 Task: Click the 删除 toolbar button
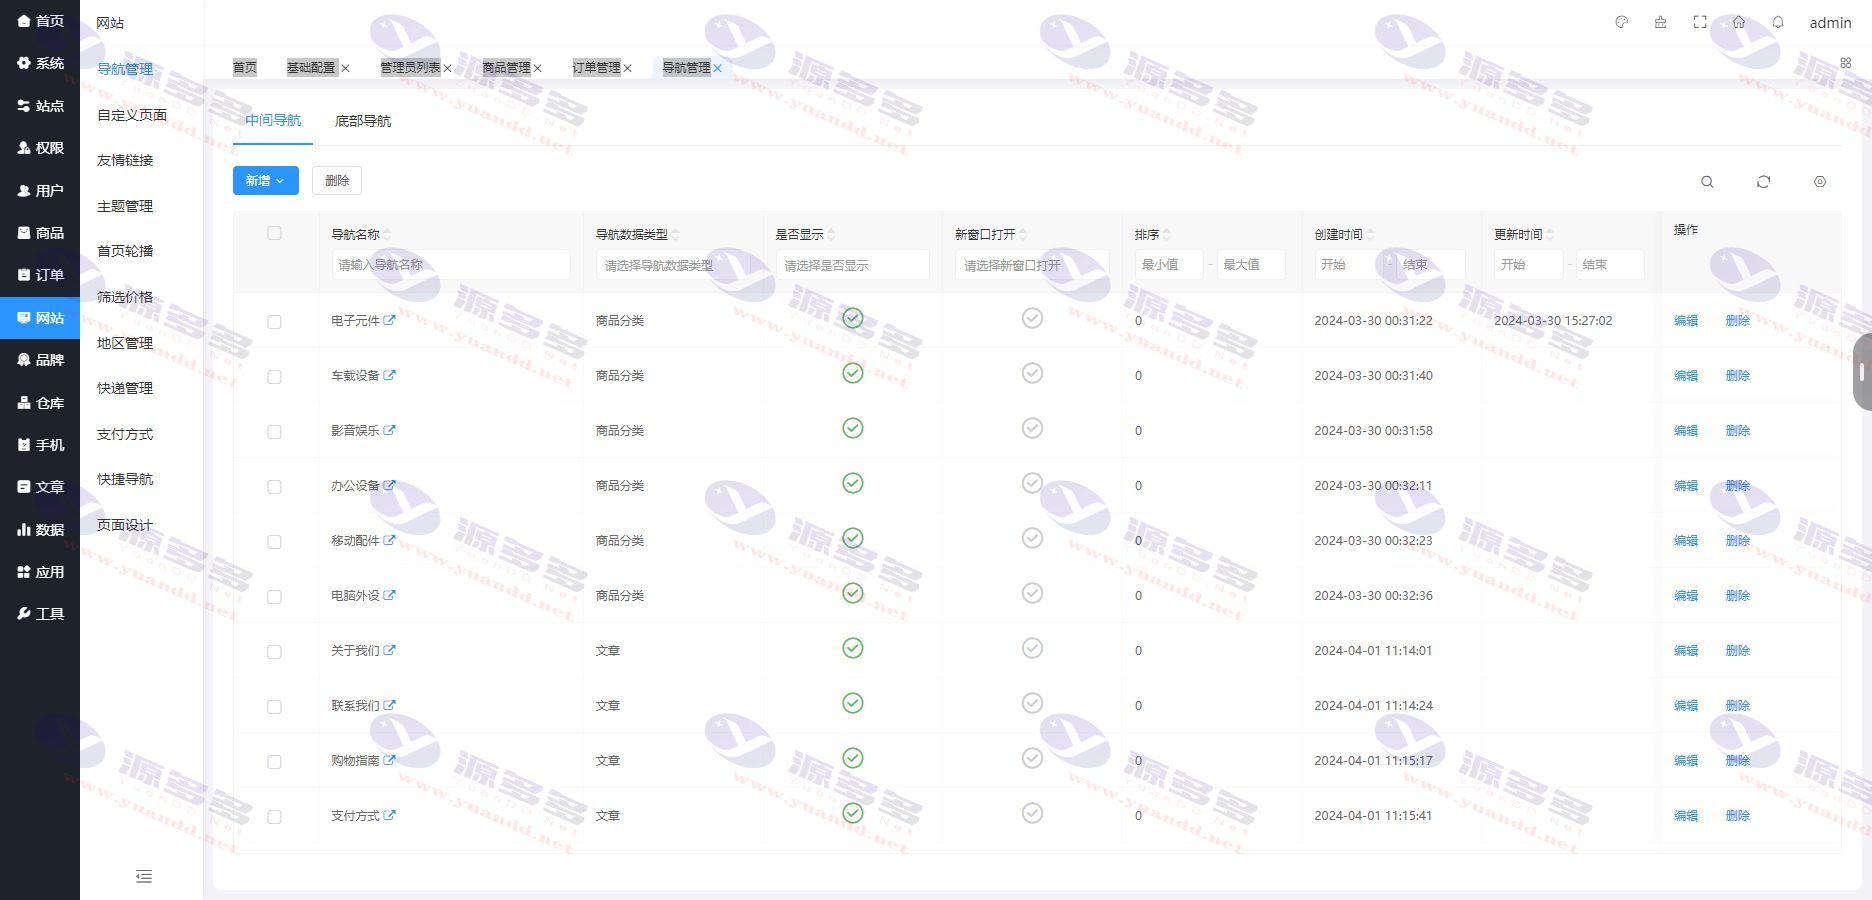pos(337,181)
